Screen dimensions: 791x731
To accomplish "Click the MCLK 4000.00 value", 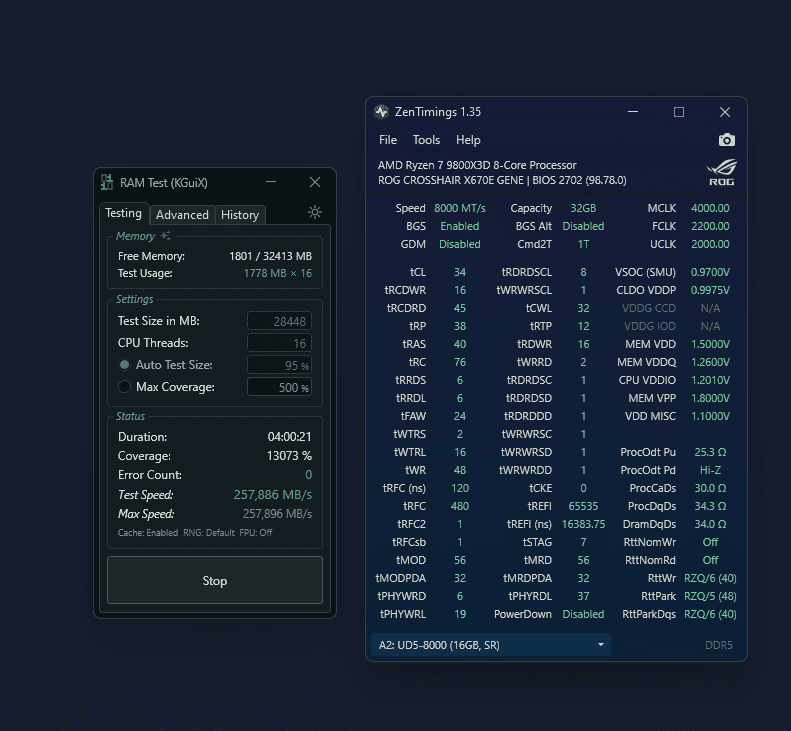I will (710, 208).
